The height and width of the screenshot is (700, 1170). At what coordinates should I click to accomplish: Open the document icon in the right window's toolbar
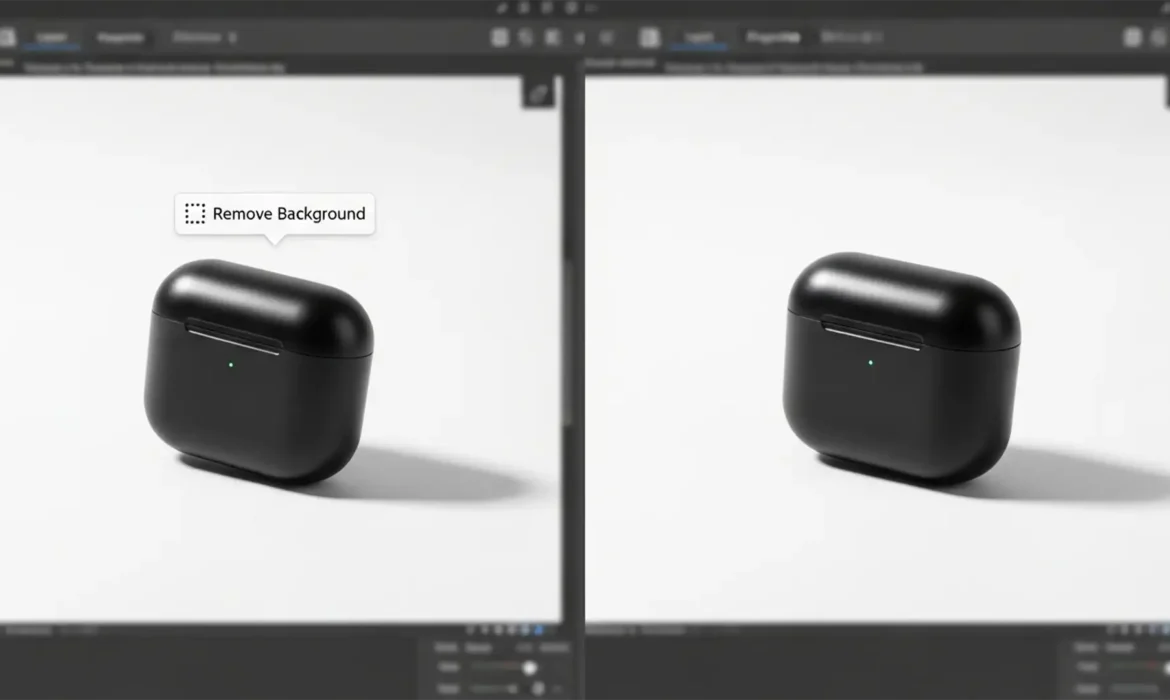648,36
